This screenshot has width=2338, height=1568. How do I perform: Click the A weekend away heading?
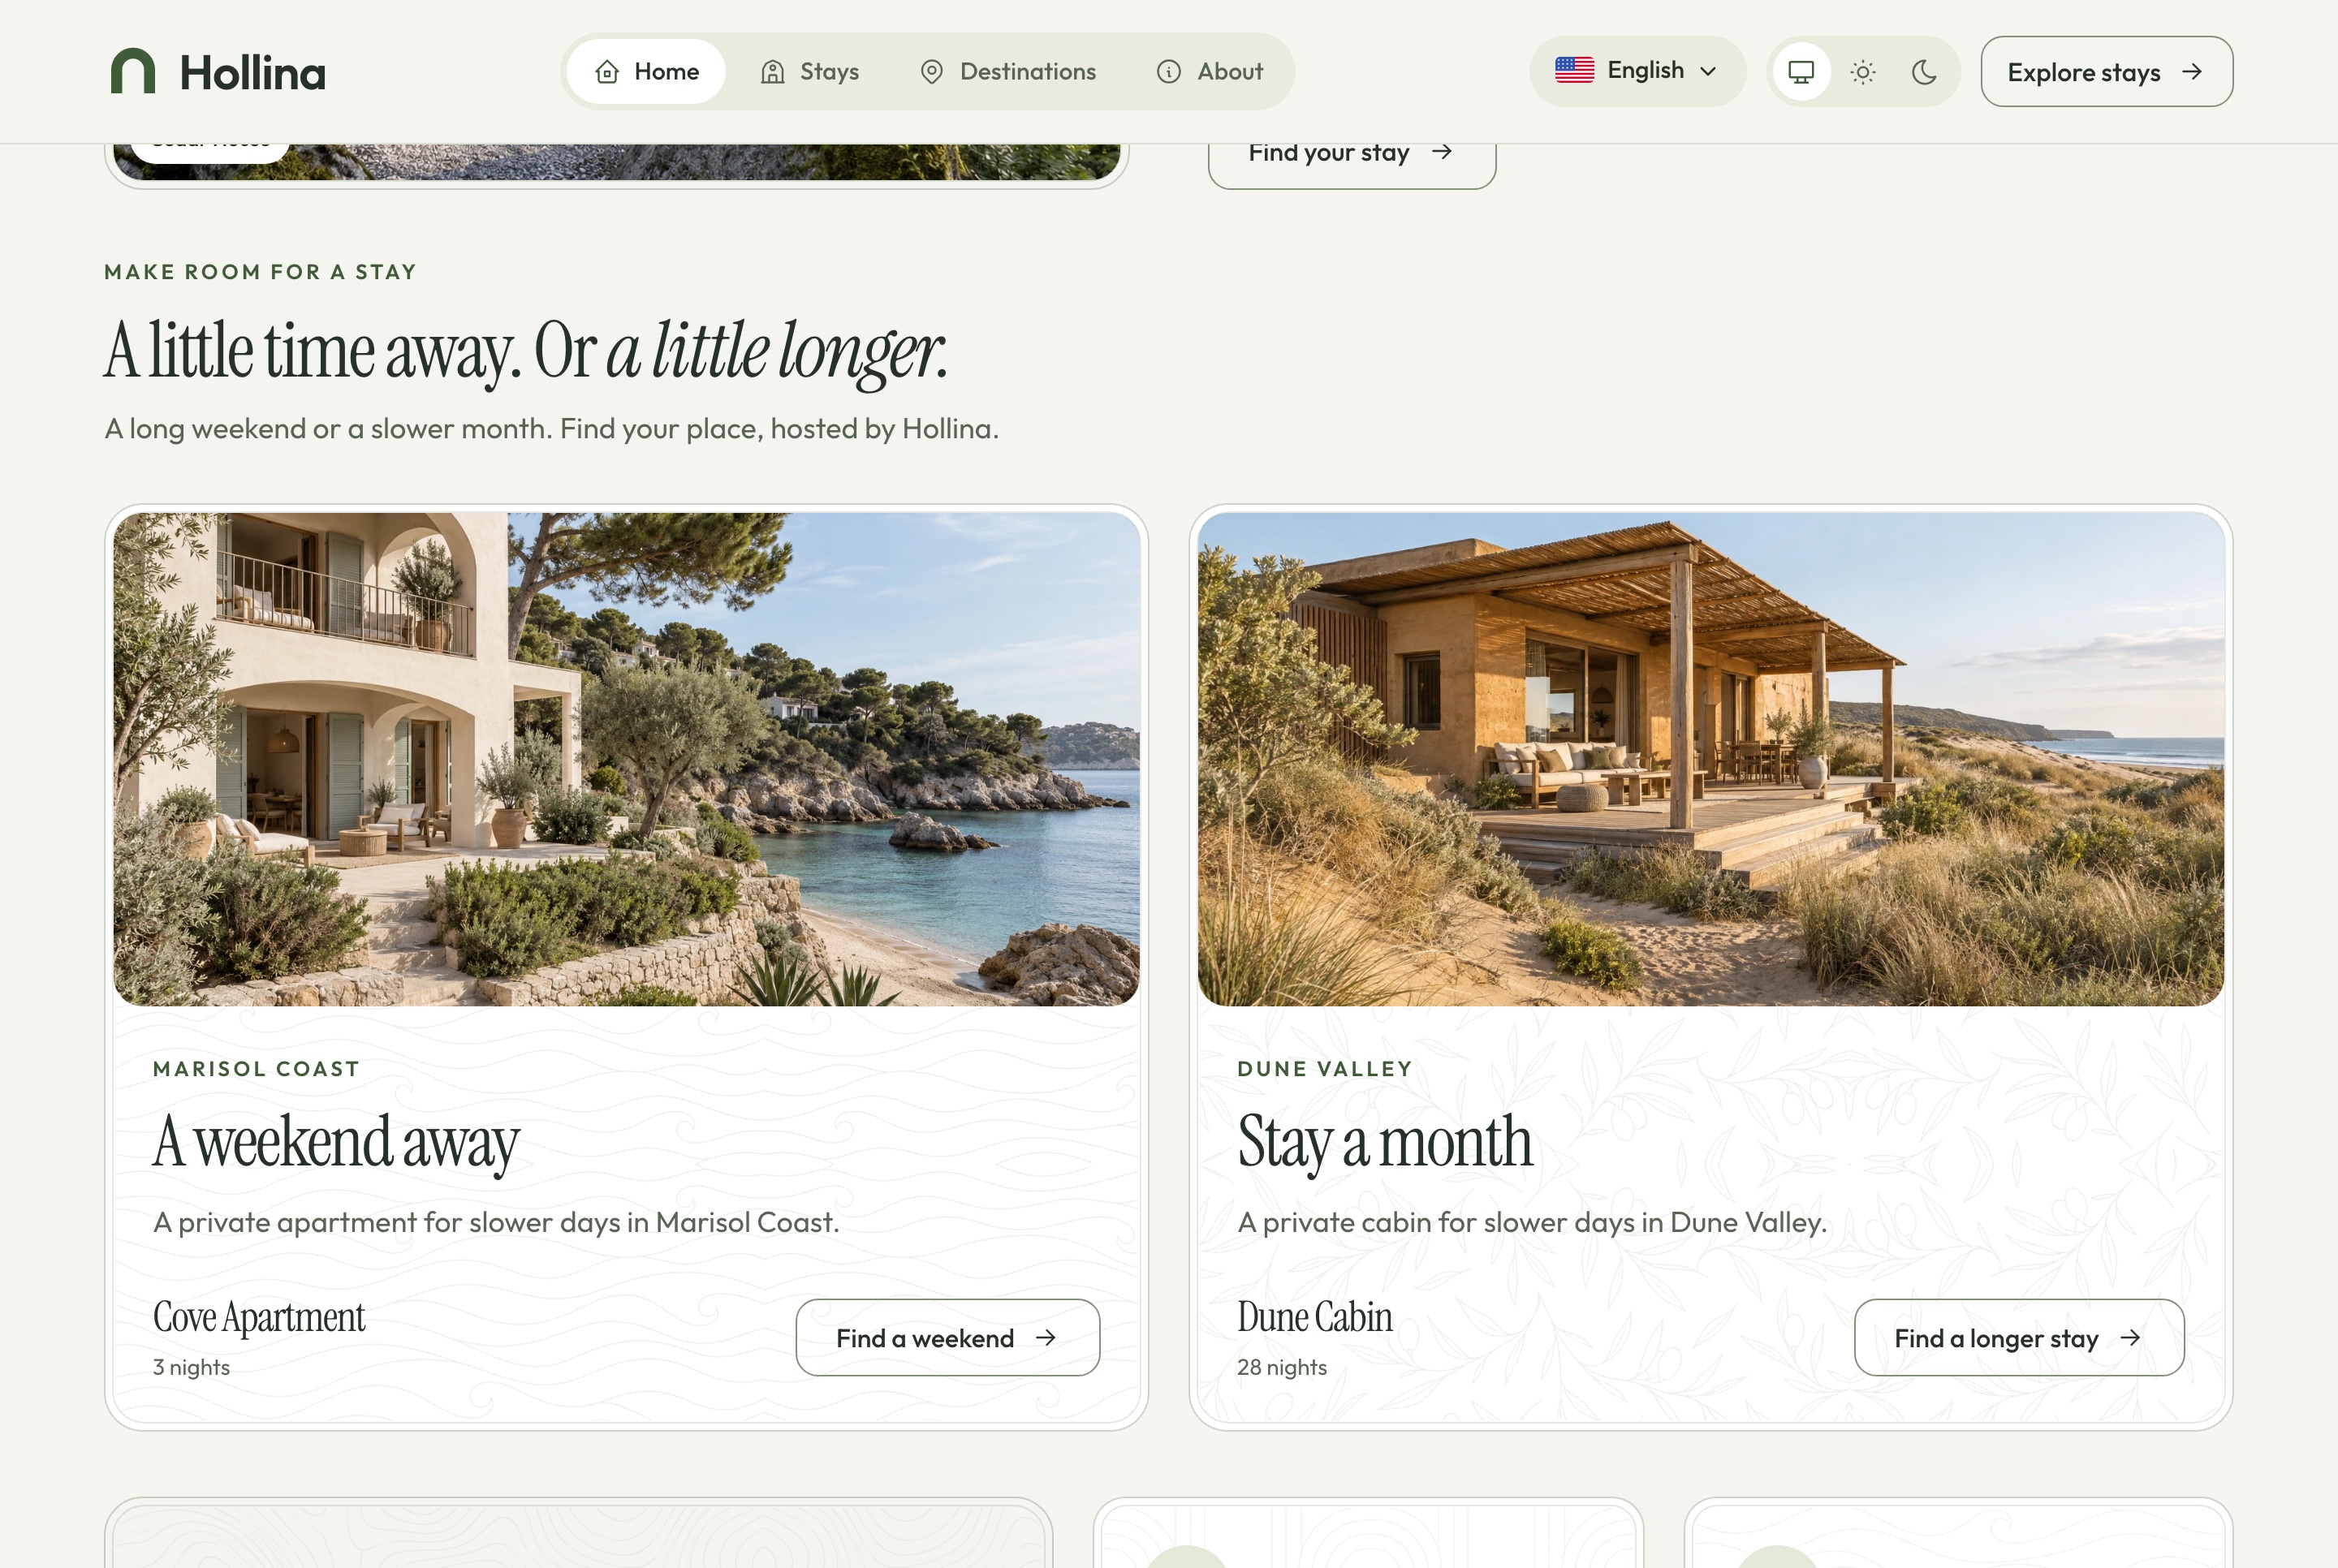pyautogui.click(x=336, y=1142)
